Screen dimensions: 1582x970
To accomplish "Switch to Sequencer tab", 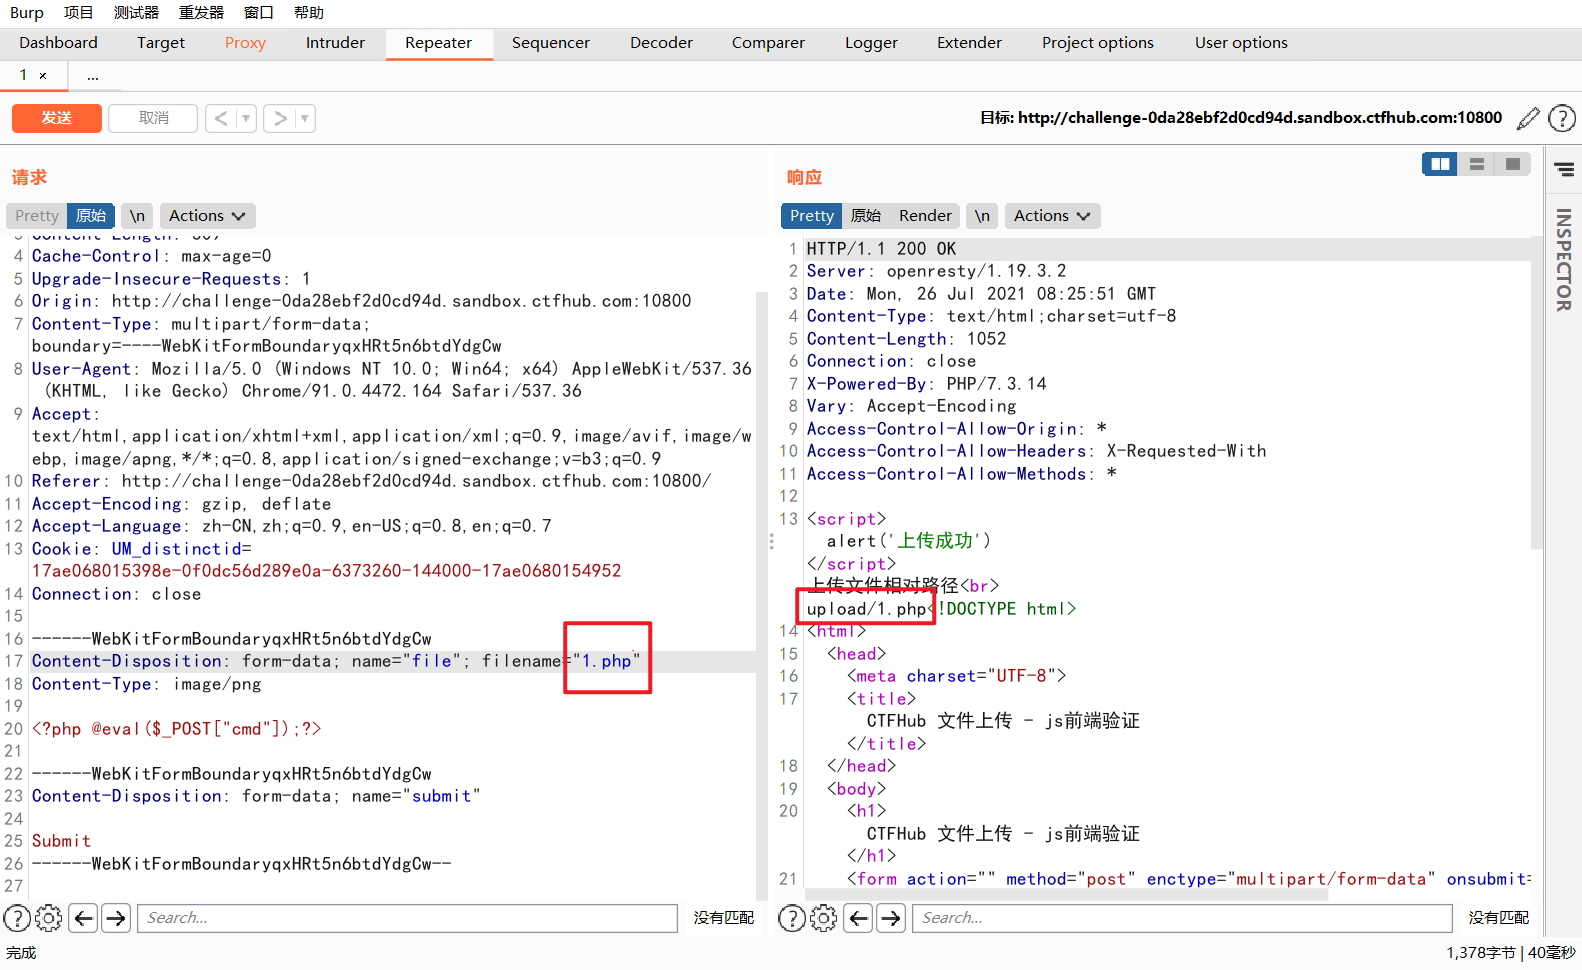I will tap(551, 43).
